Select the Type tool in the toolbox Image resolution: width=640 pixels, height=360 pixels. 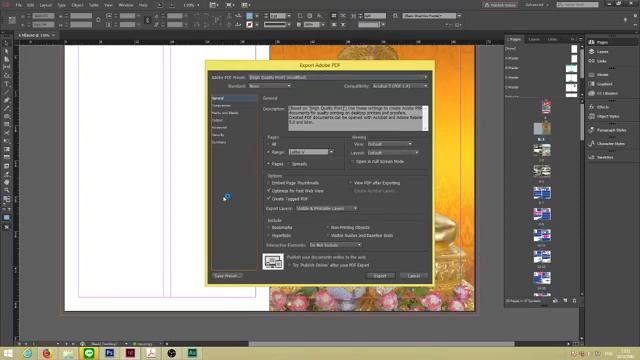pyautogui.click(x=7, y=84)
